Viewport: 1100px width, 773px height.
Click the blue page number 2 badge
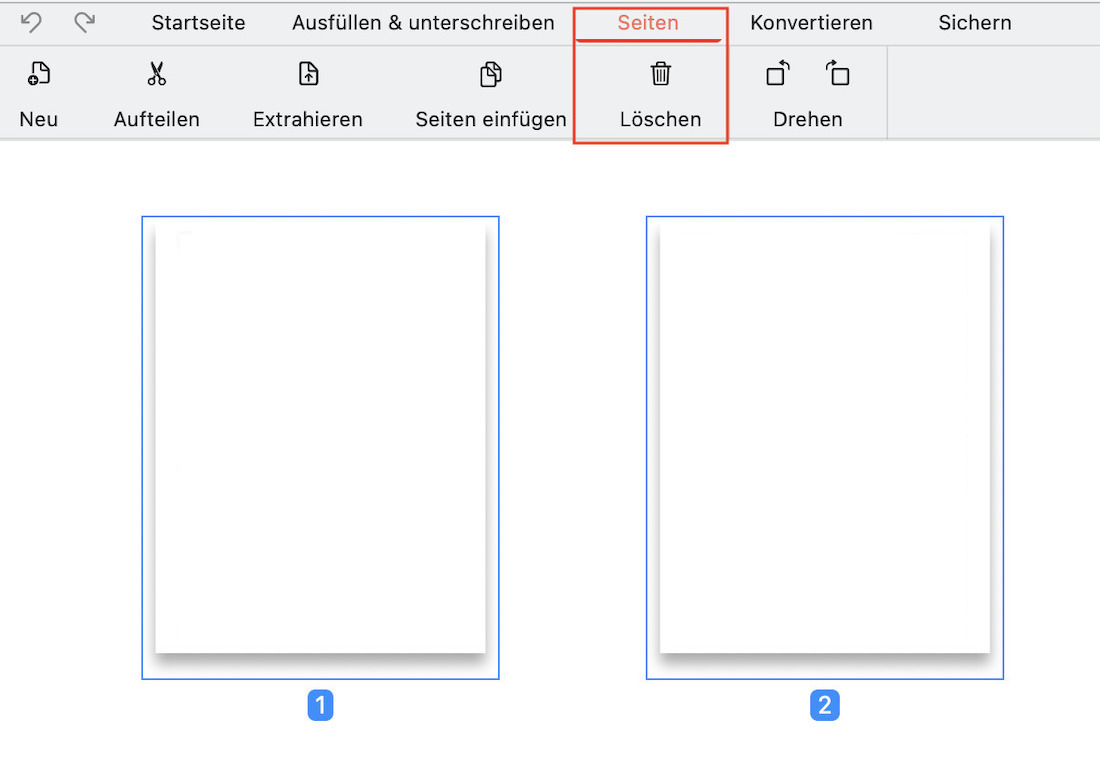[824, 706]
